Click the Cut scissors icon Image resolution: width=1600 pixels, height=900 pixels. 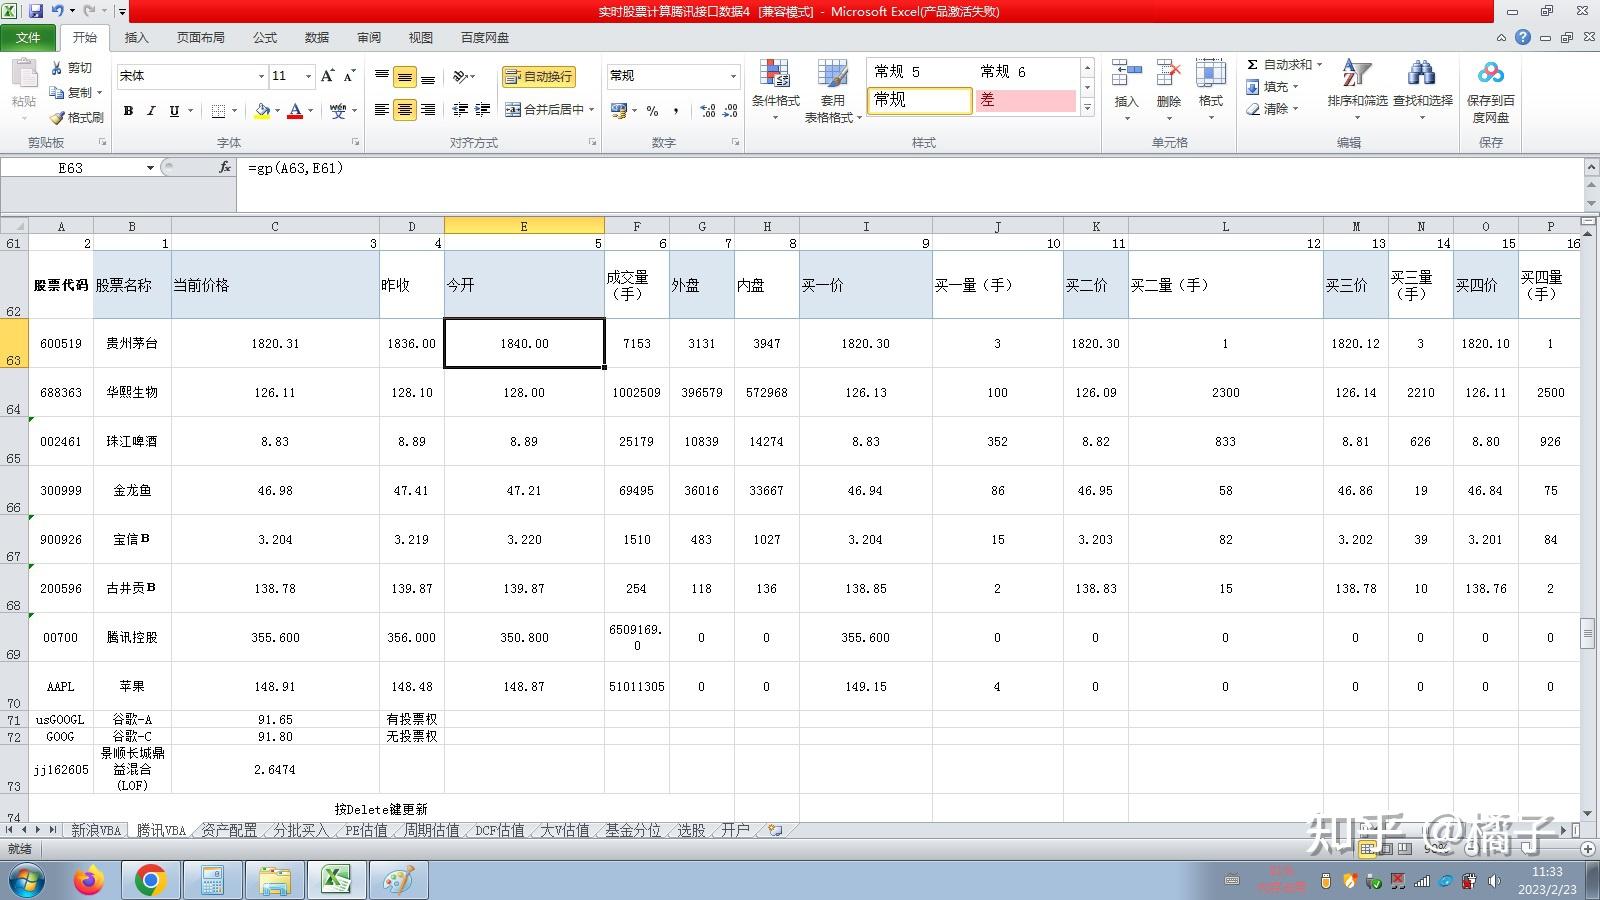click(57, 68)
